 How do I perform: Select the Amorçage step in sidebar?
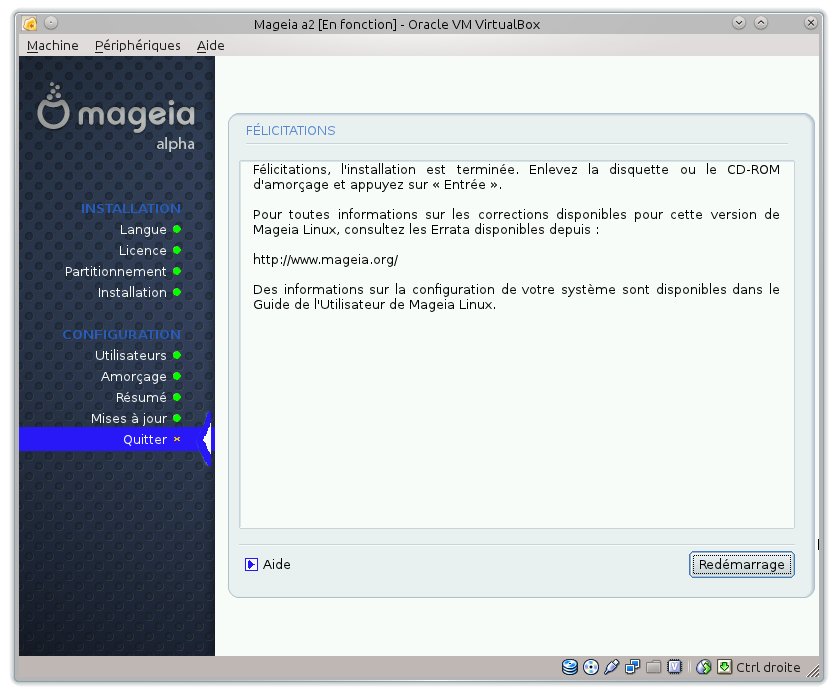click(134, 377)
